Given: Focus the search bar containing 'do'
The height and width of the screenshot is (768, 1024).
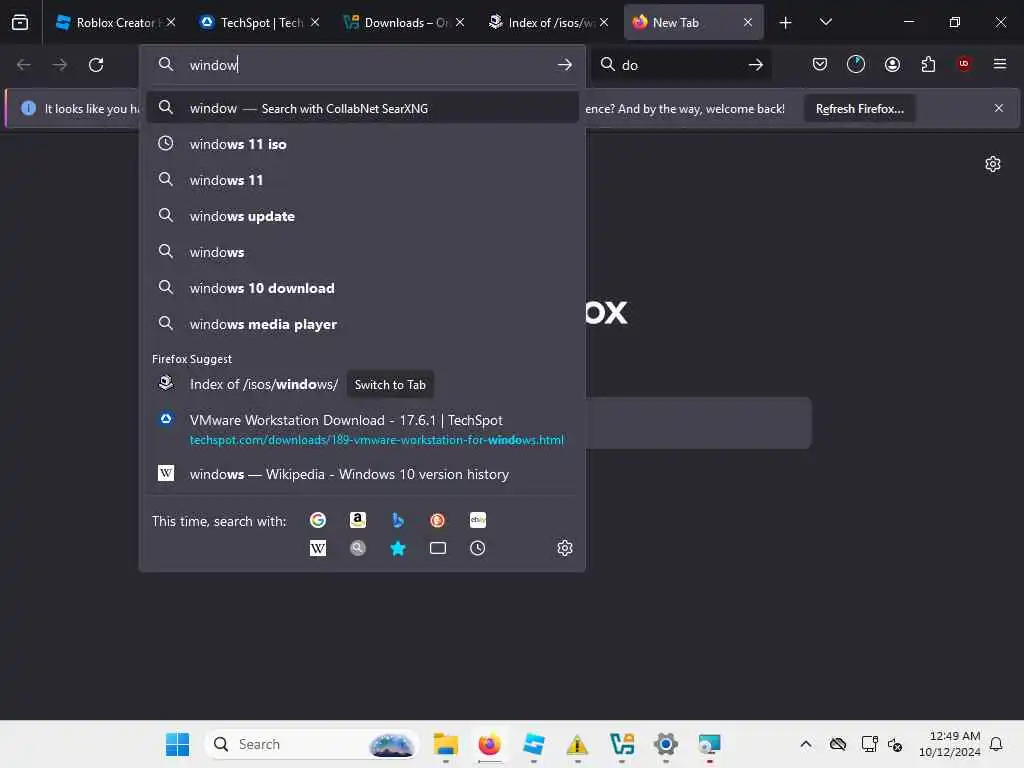Looking at the screenshot, I should (x=680, y=65).
